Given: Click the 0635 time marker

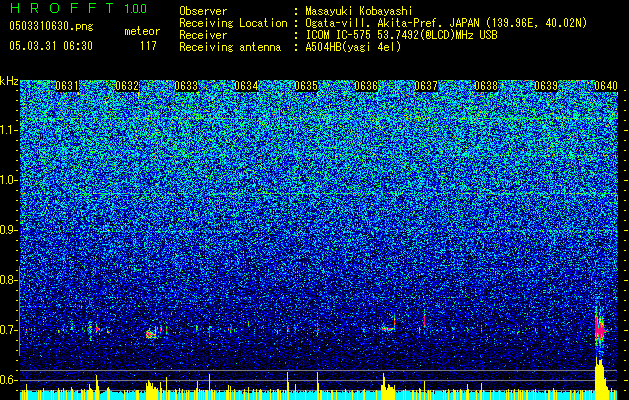Looking at the screenshot, I should (x=306, y=86).
